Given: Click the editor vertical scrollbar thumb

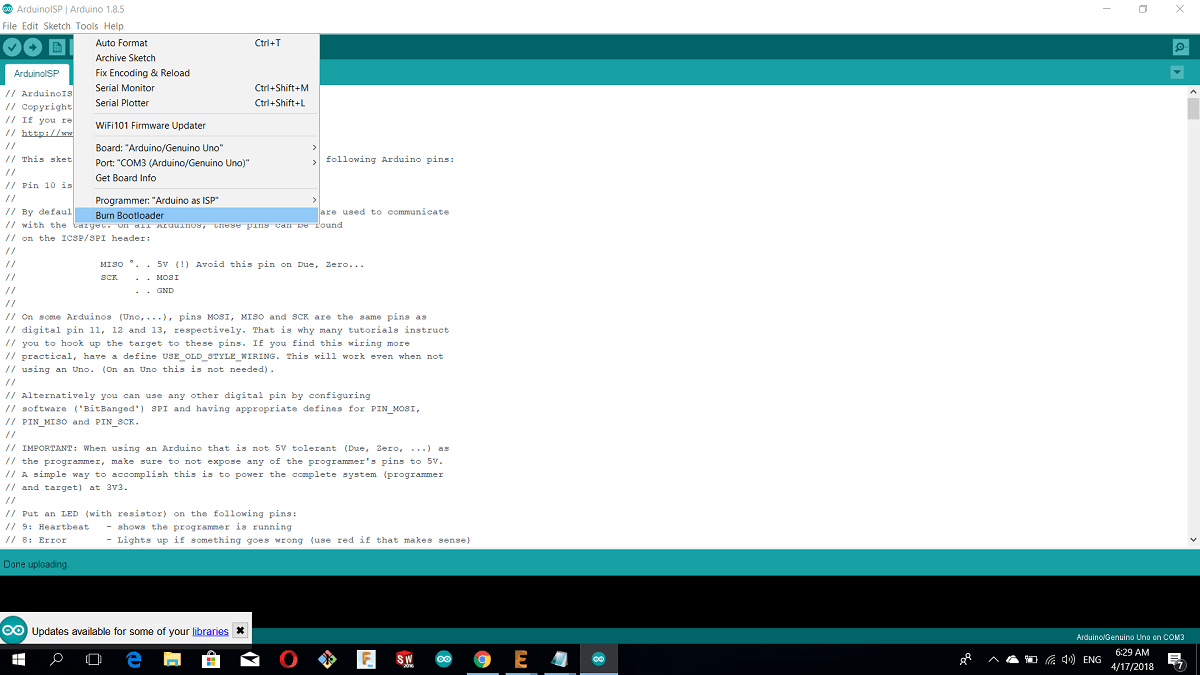Looking at the screenshot, I should click(1193, 109).
